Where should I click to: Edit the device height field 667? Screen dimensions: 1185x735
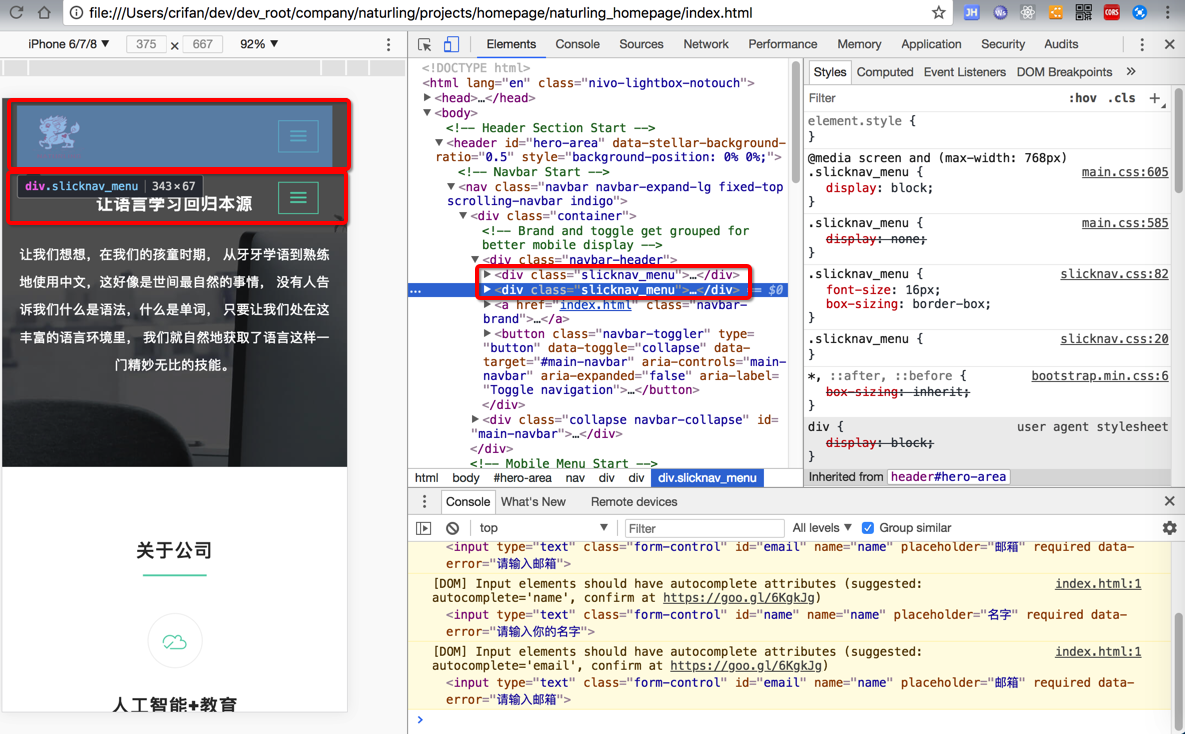(203, 44)
